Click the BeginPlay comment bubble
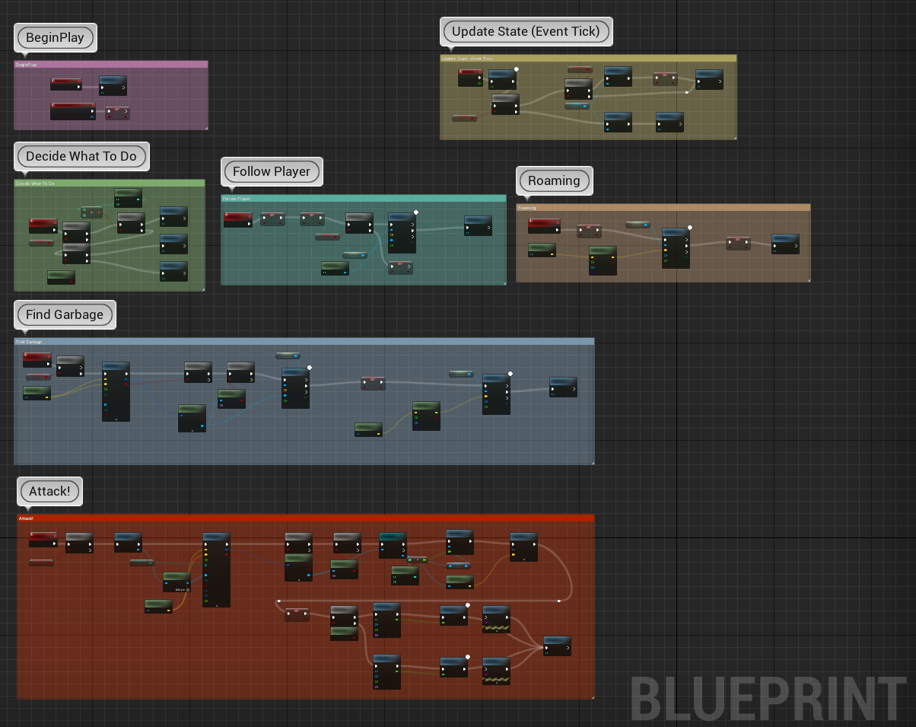The width and height of the screenshot is (916, 727). point(56,38)
